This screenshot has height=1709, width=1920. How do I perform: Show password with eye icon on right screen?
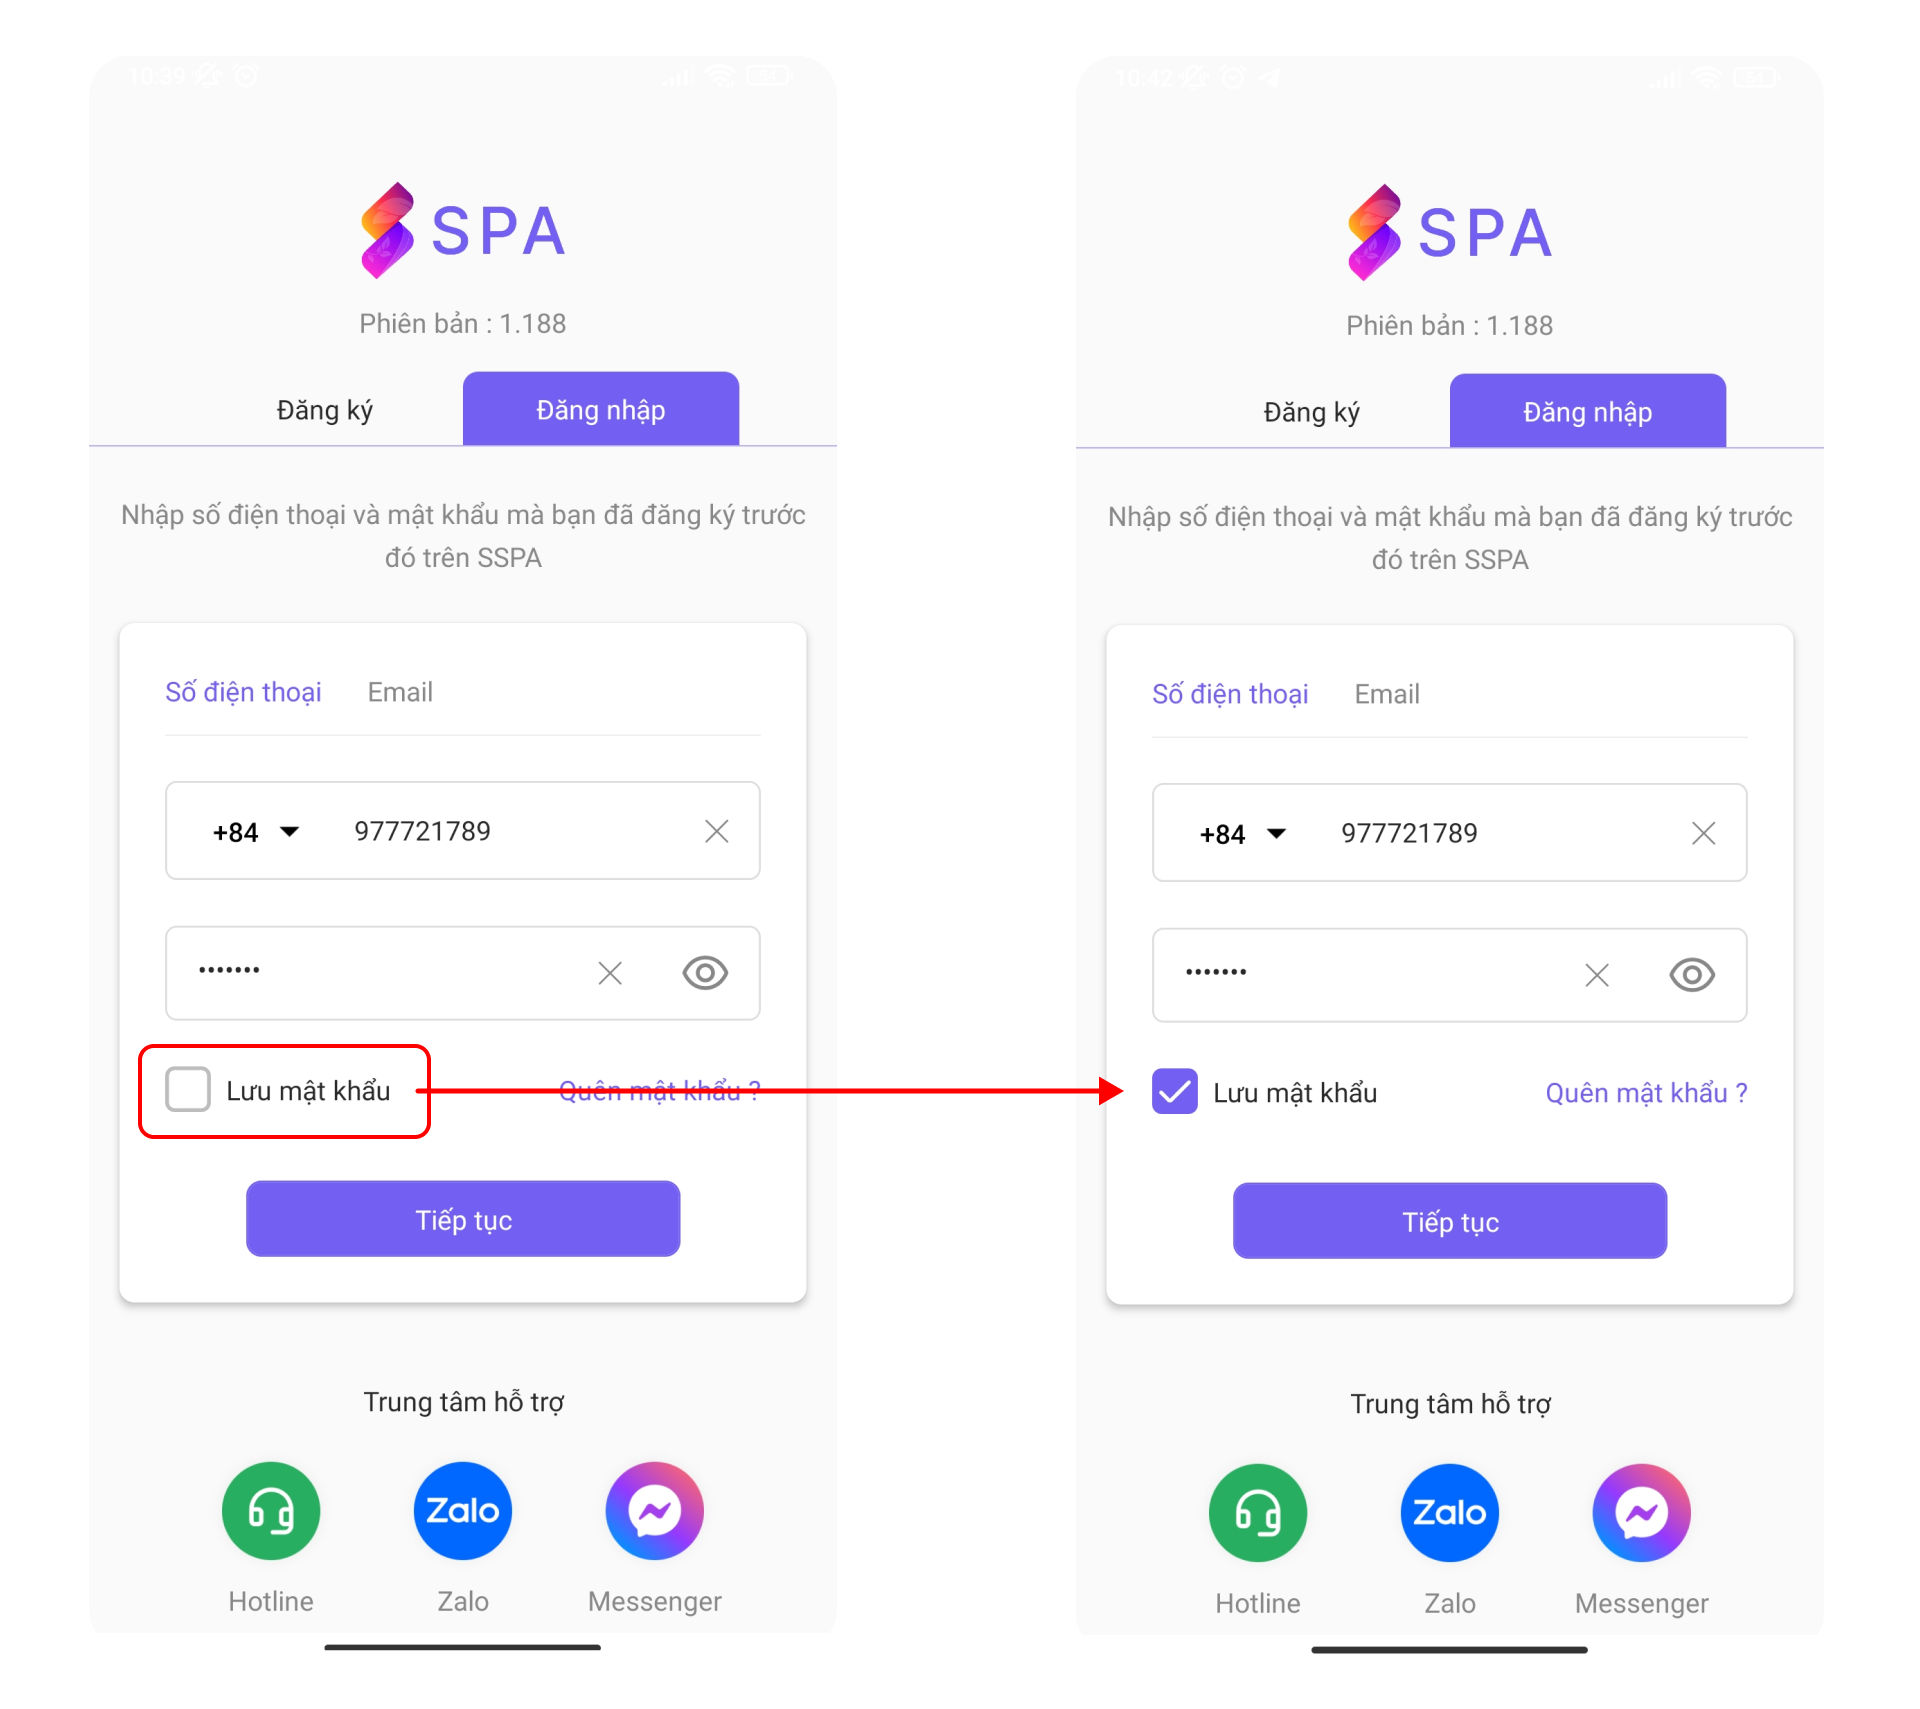(1692, 975)
